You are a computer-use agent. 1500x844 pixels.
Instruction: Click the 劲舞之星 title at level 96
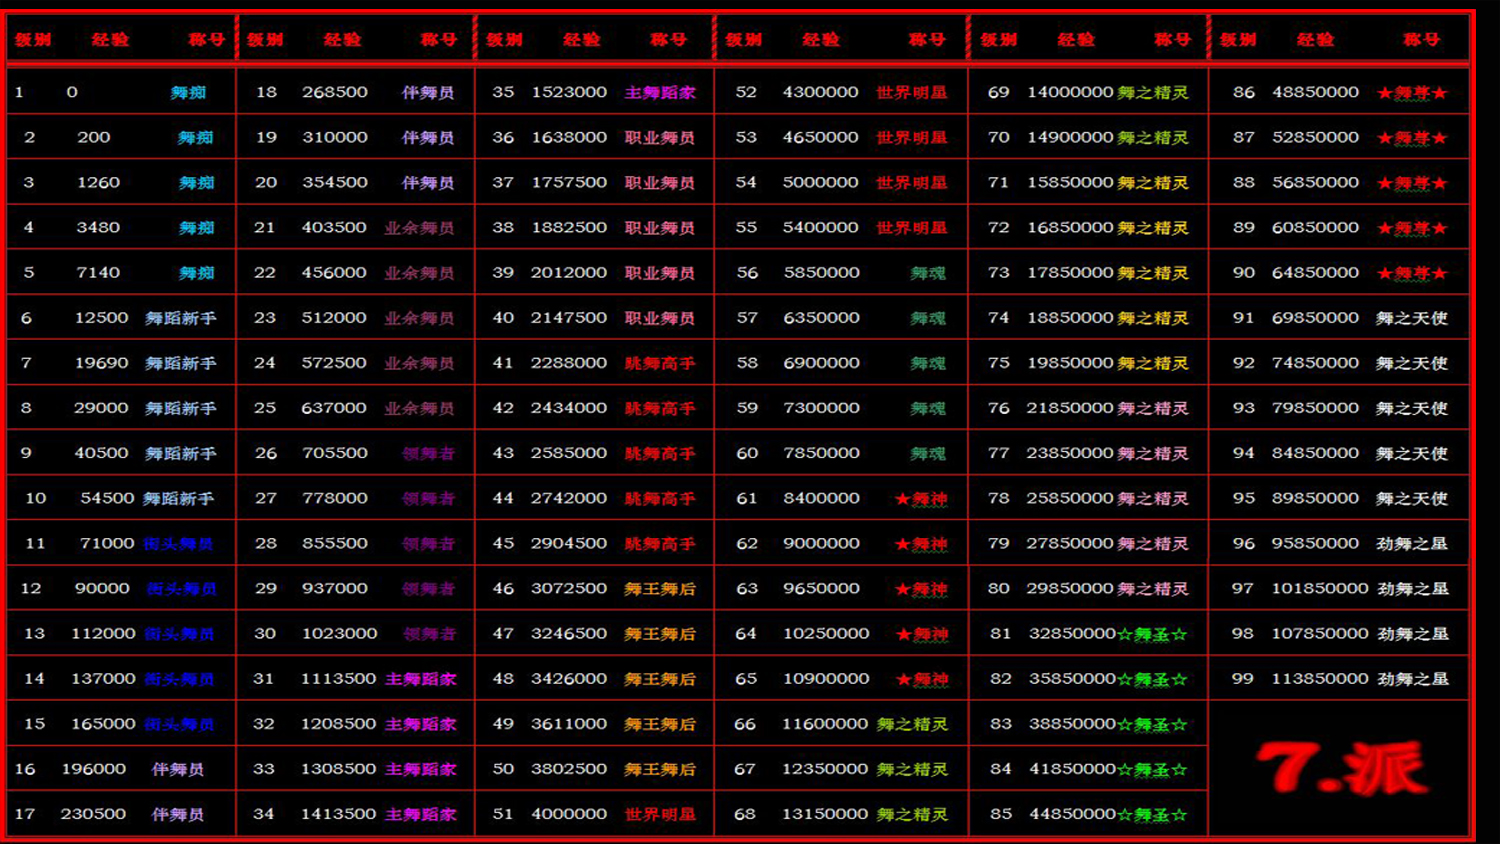(x=1412, y=544)
